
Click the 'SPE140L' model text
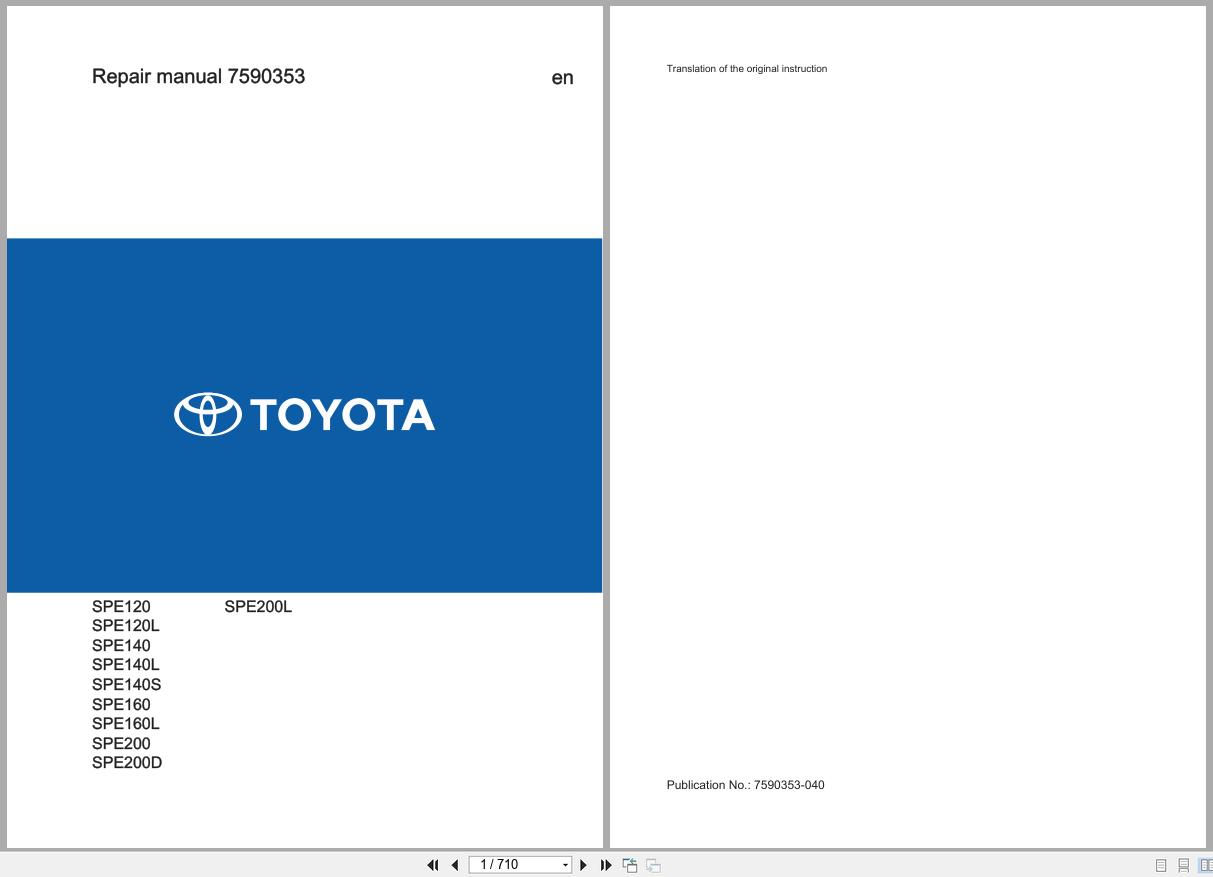coord(125,665)
